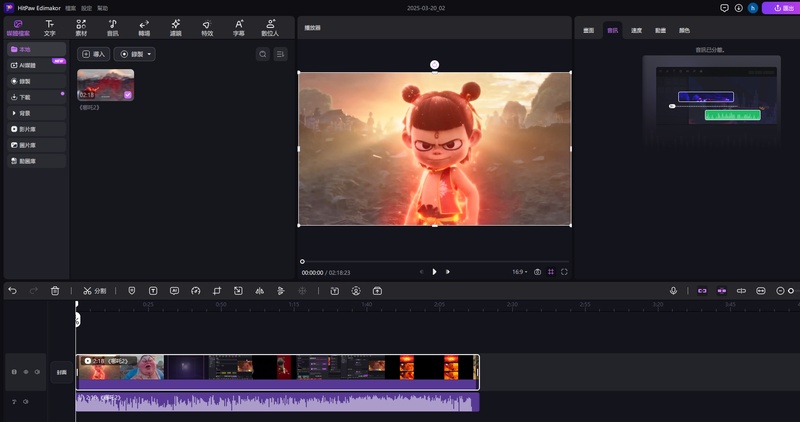
Task: Click the microphone voice-over record icon
Action: [x=673, y=290]
